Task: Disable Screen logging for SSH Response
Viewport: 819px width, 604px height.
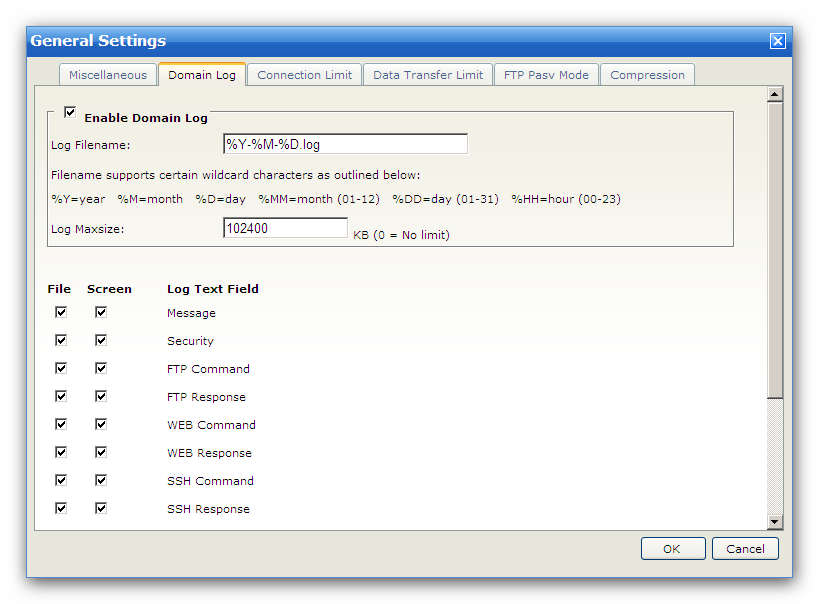Action: (x=101, y=508)
